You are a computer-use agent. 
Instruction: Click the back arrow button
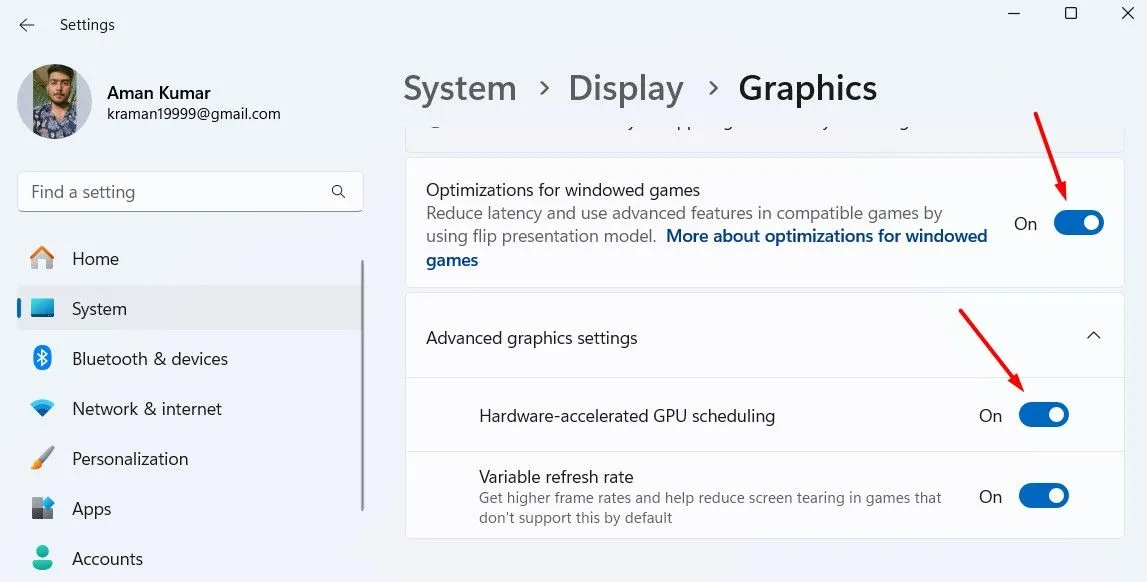pyautogui.click(x=26, y=24)
